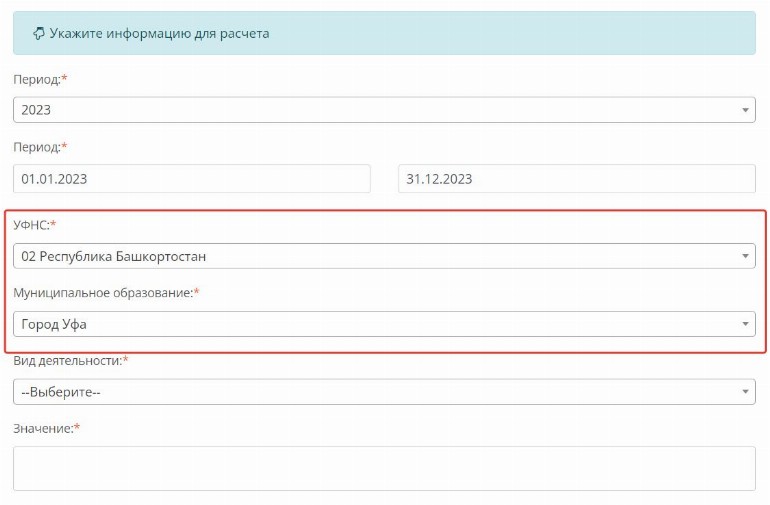Click the Значение field label

pos(43,428)
